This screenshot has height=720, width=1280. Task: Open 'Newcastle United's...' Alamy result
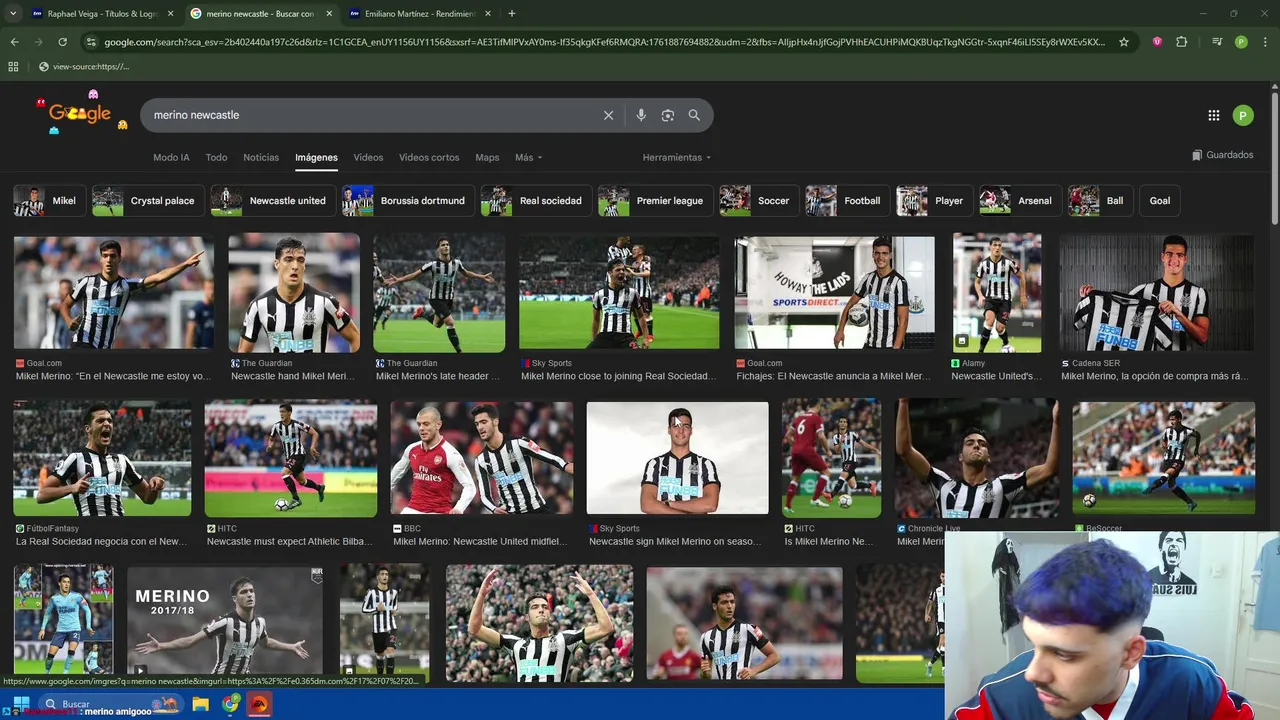coord(996,376)
